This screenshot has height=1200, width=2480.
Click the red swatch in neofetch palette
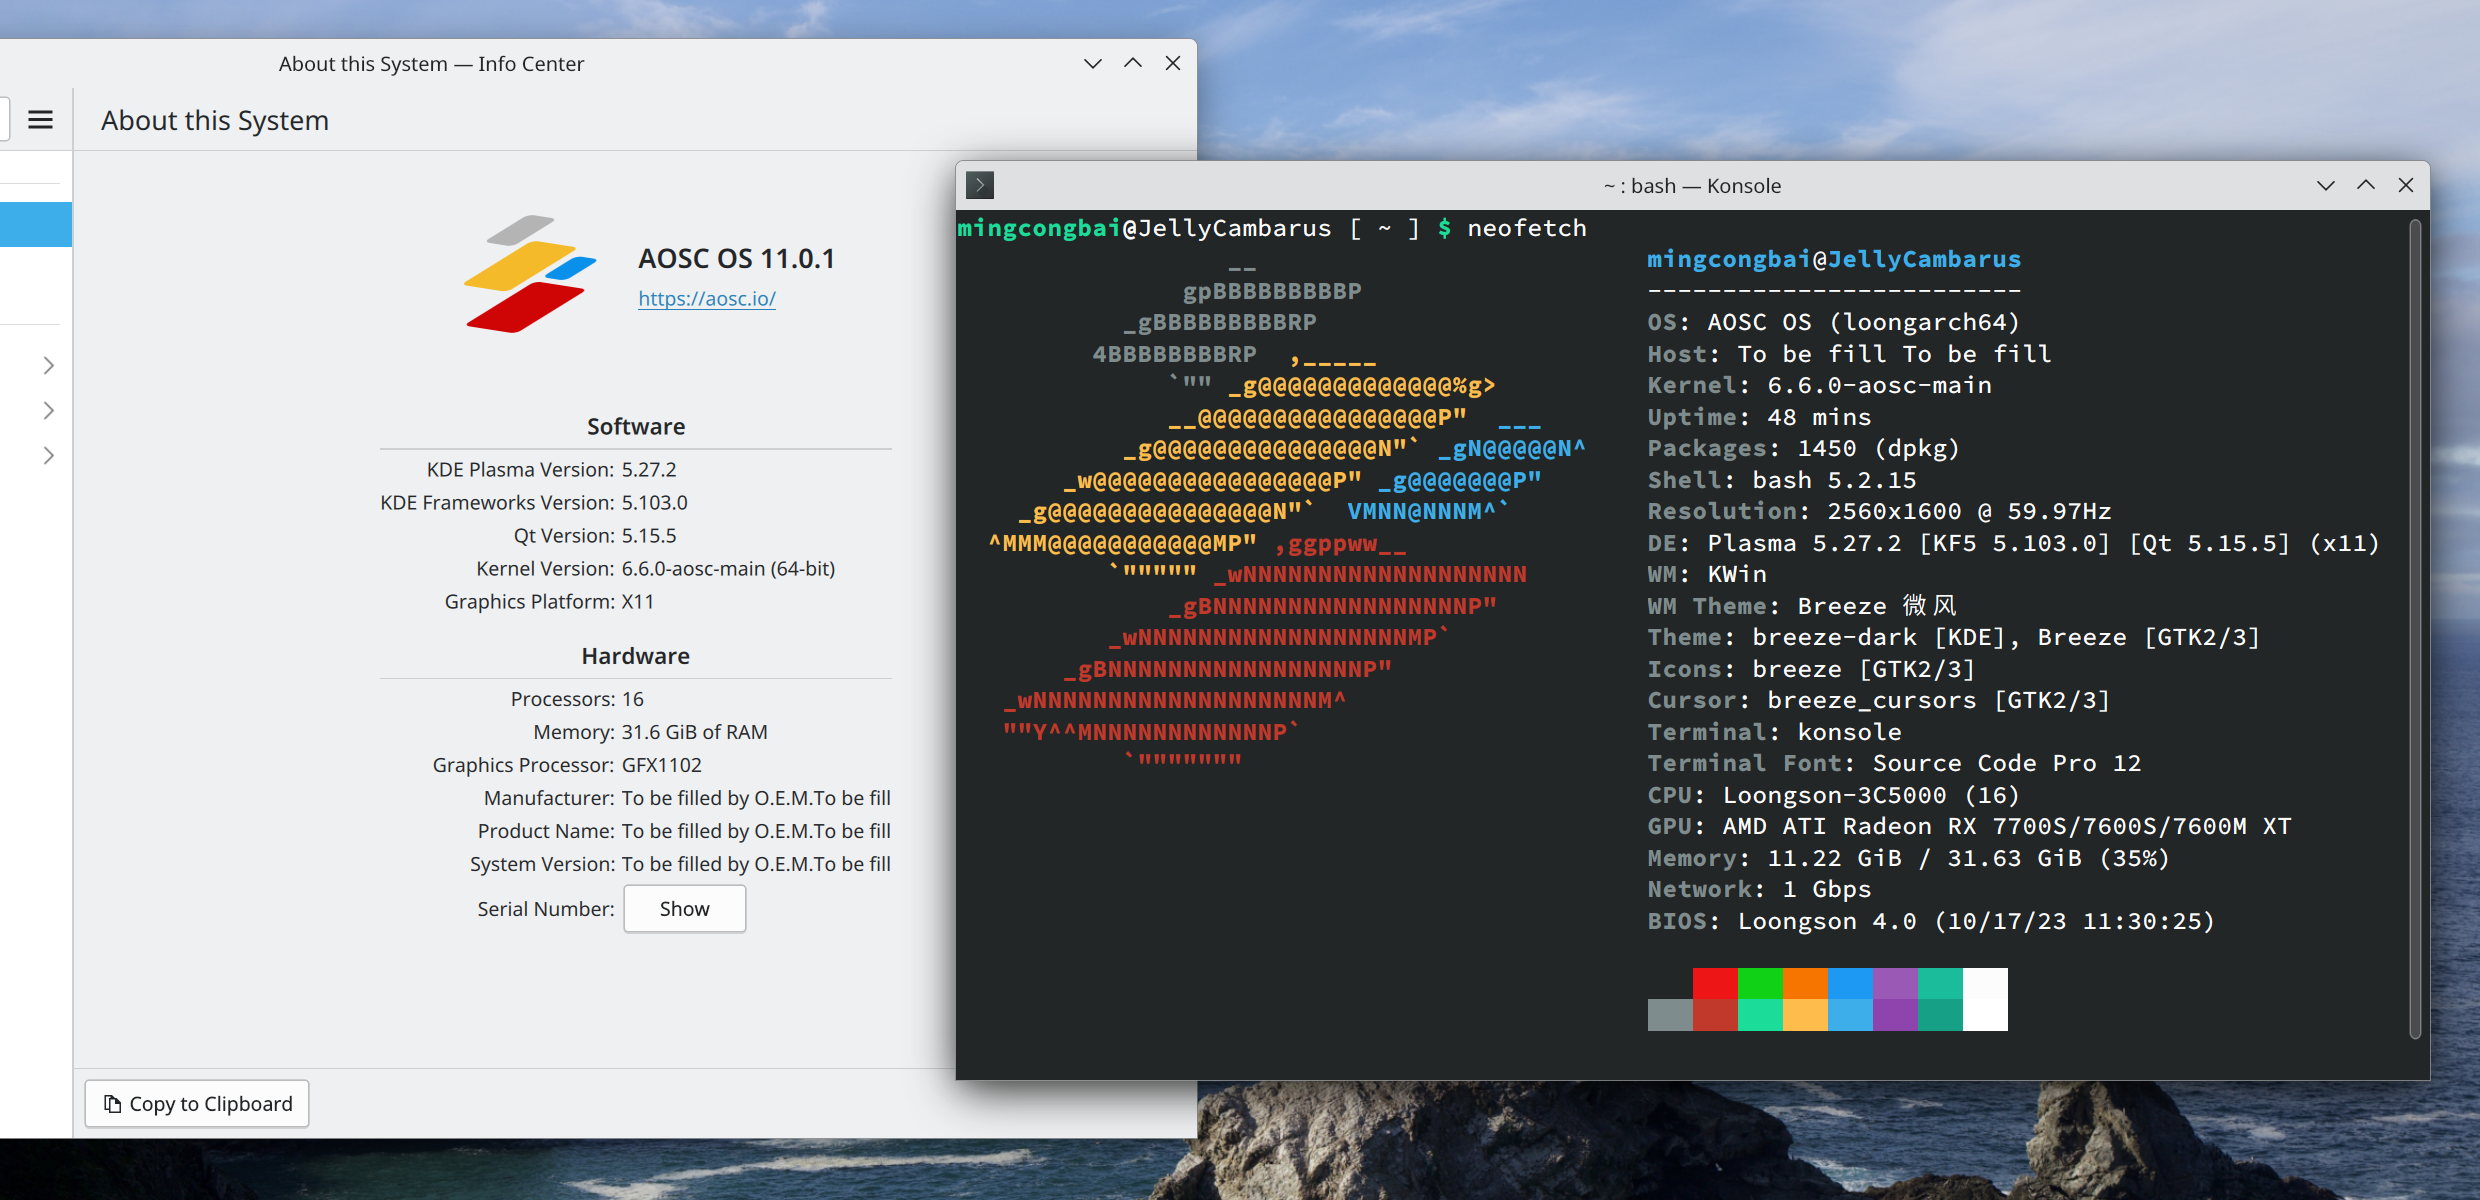(x=1715, y=983)
